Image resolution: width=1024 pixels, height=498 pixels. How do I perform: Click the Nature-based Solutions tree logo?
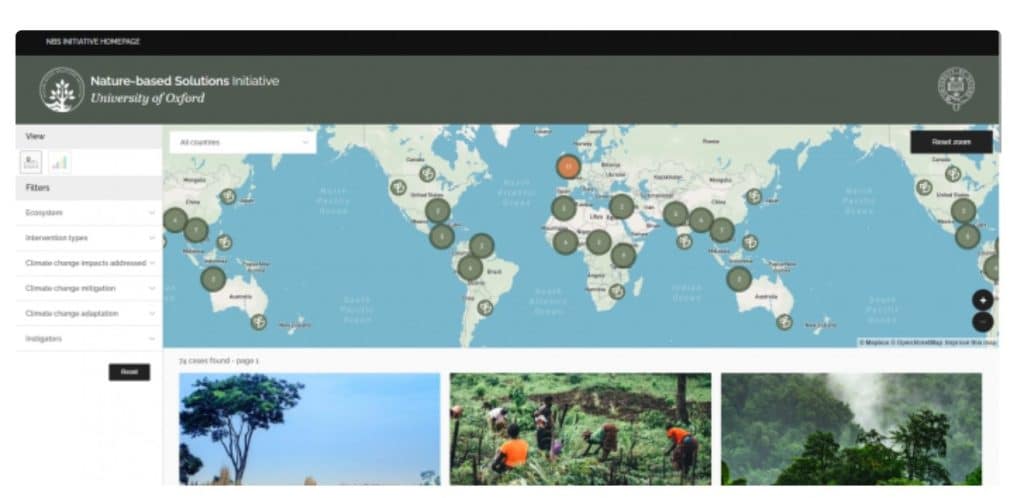[62, 89]
